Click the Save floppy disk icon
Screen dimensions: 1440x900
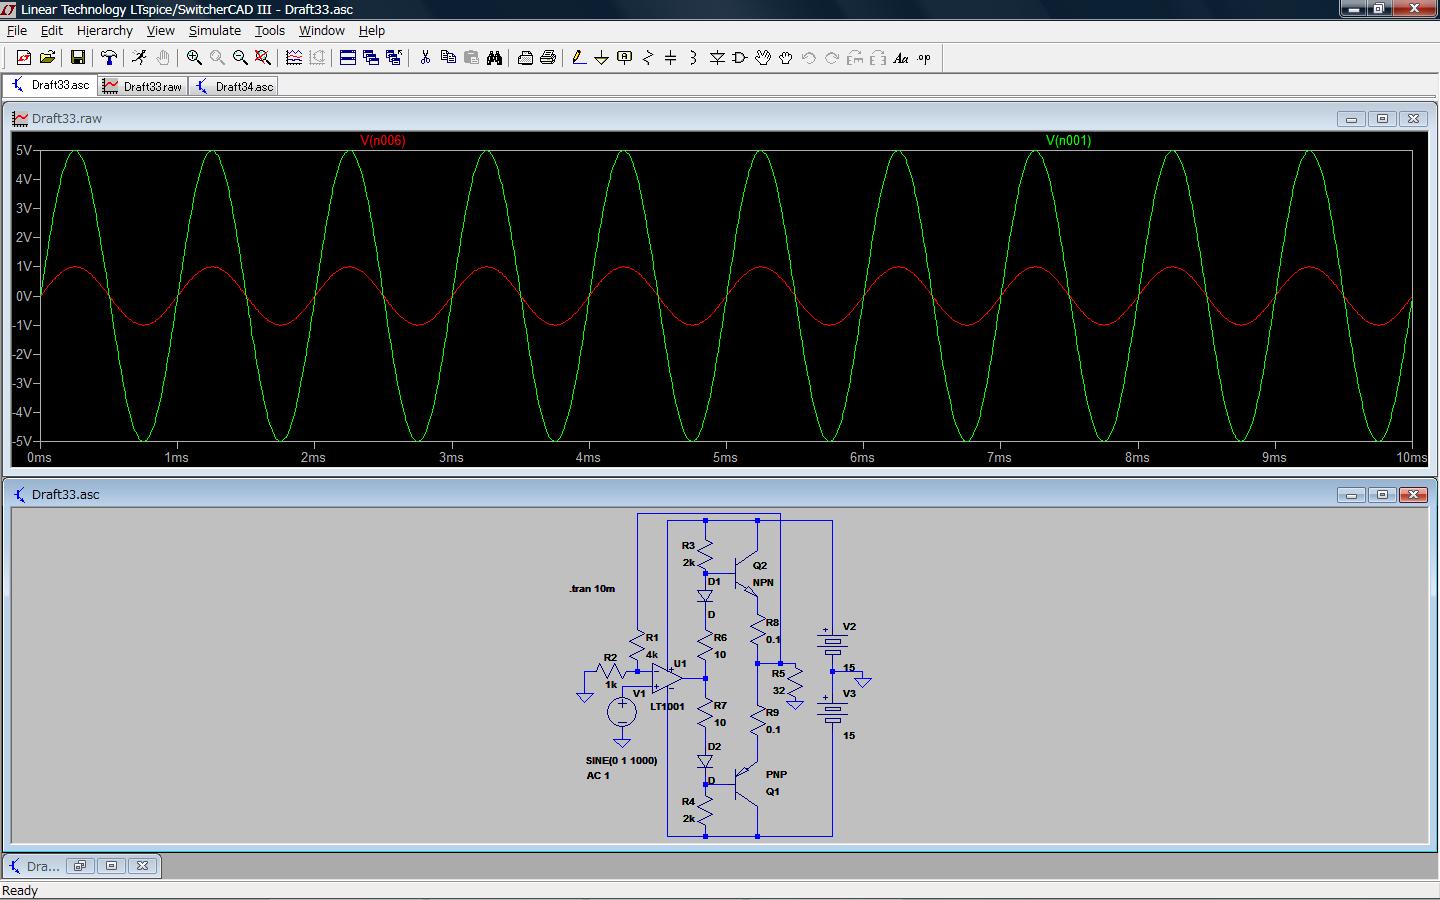pos(77,58)
